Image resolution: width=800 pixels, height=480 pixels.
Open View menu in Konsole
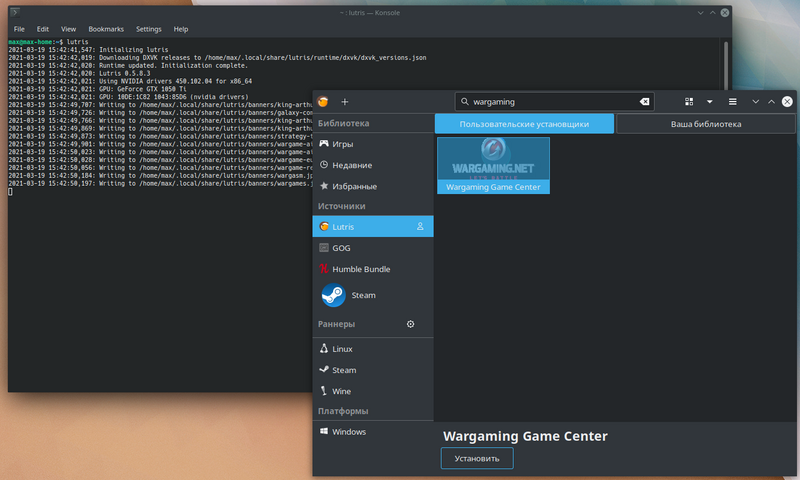tap(68, 29)
